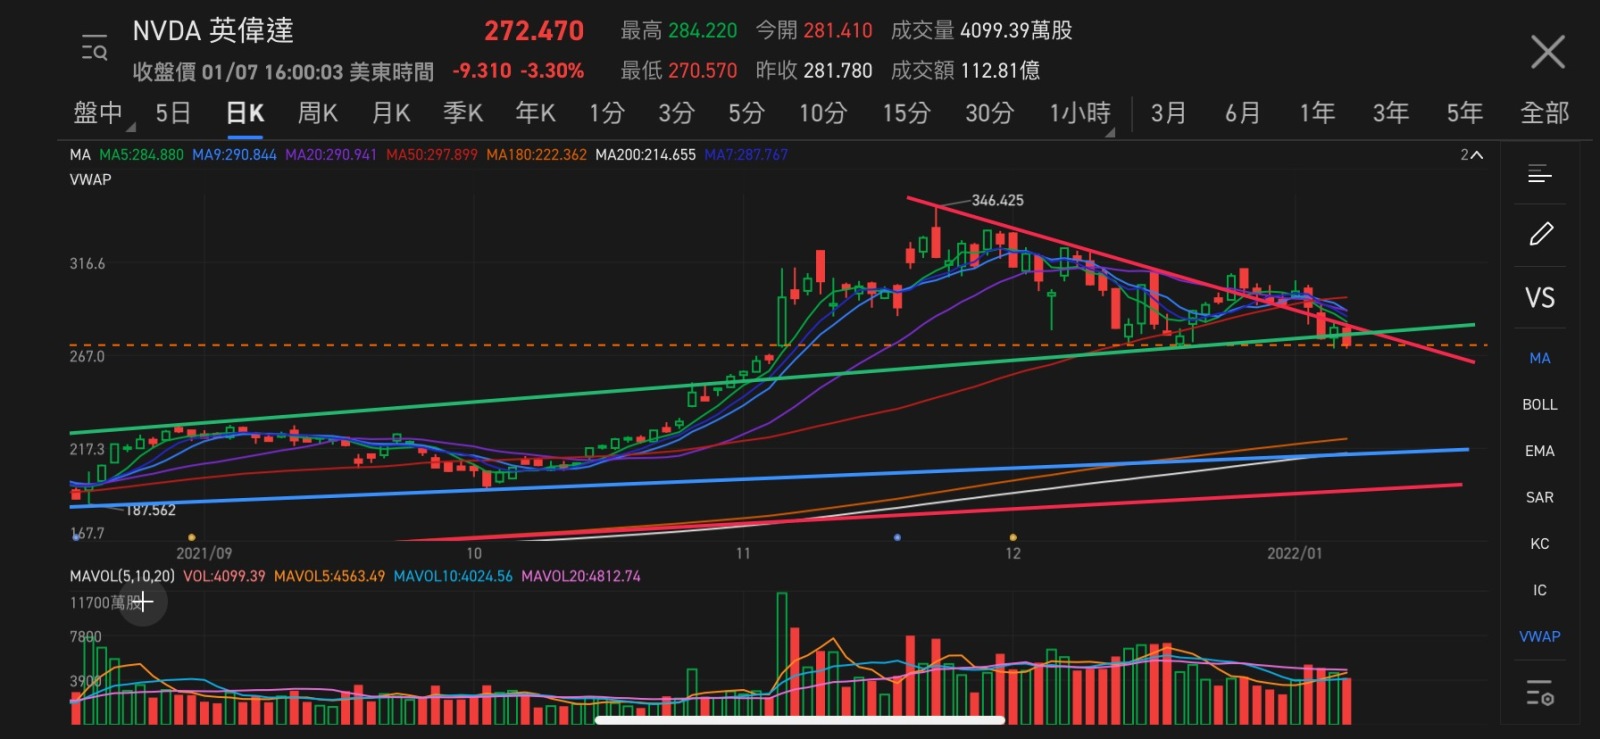Click the MAVOL10:4024.56 label

pos(453,576)
